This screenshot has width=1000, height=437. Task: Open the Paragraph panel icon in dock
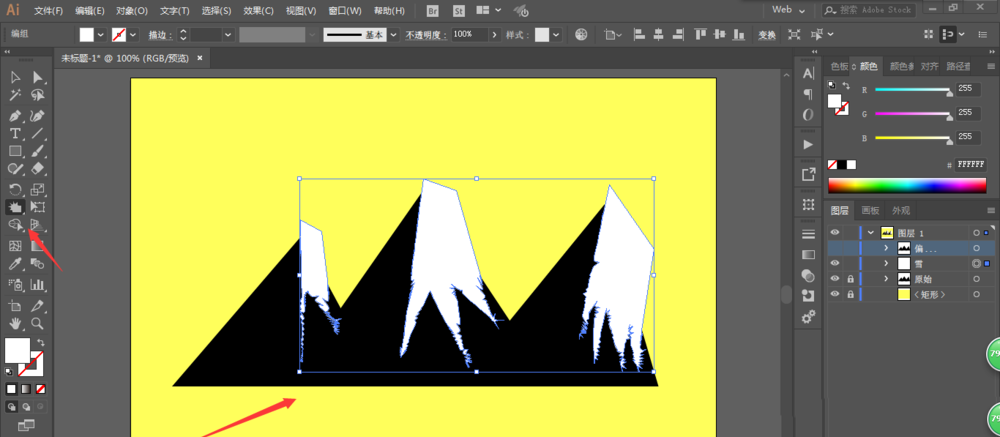pyautogui.click(x=808, y=94)
